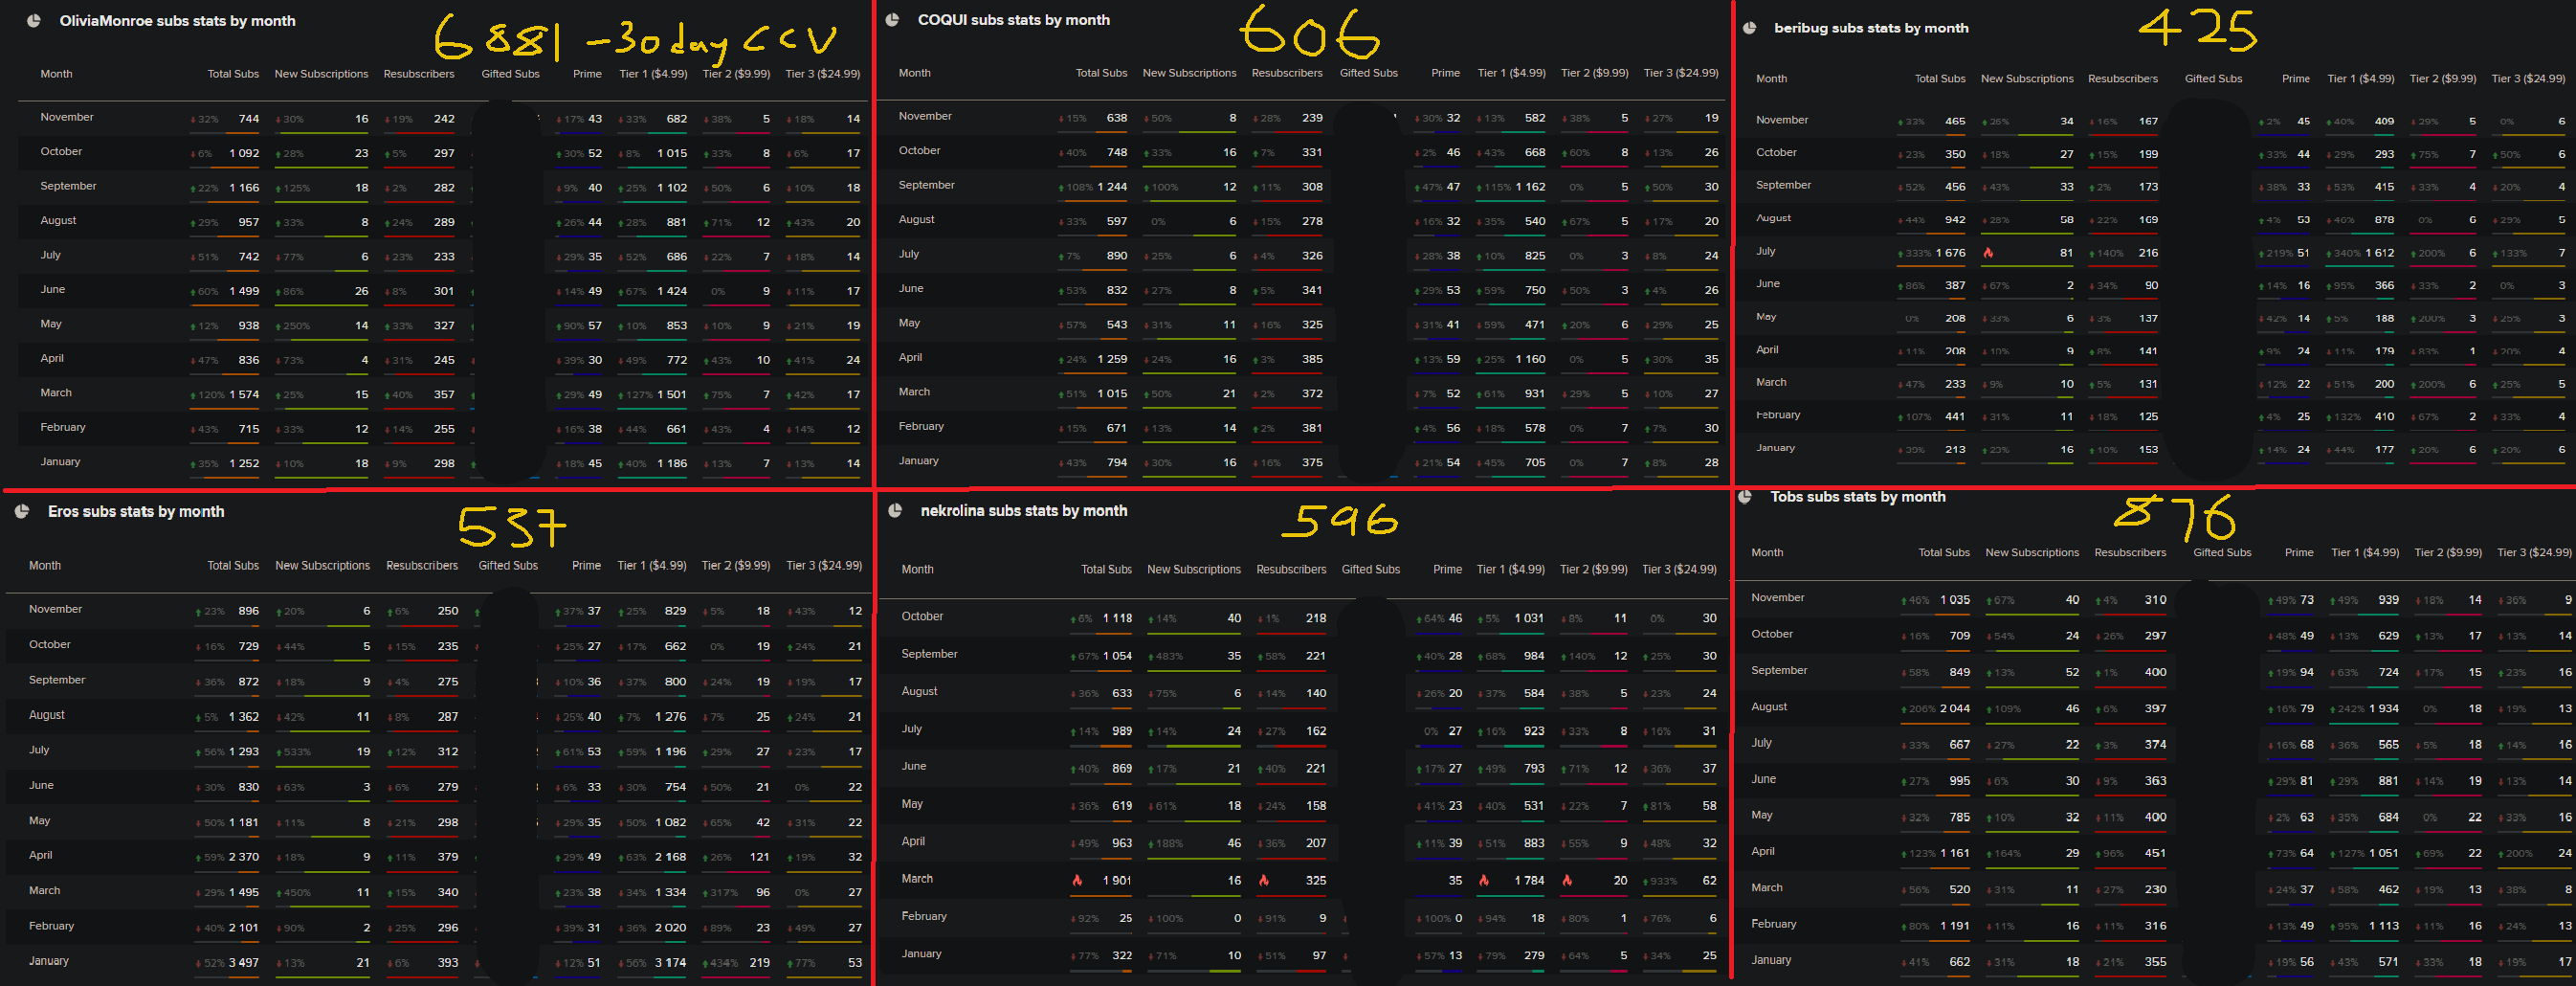
Task: Click beribug July total subs value 1 676
Action: click(1950, 254)
